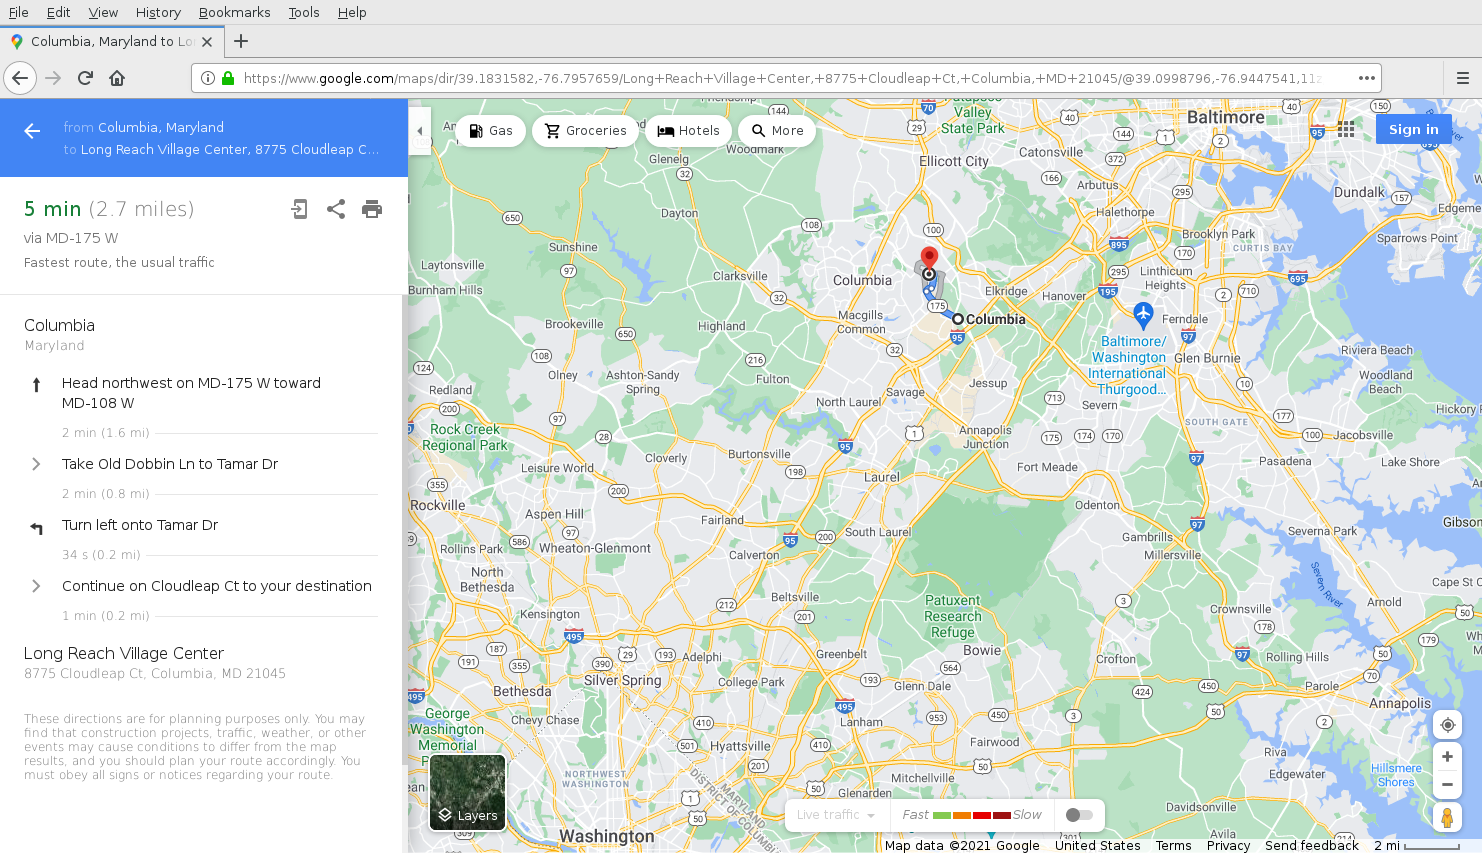Show your location on the map
The height and width of the screenshot is (853, 1482).
1447,725
